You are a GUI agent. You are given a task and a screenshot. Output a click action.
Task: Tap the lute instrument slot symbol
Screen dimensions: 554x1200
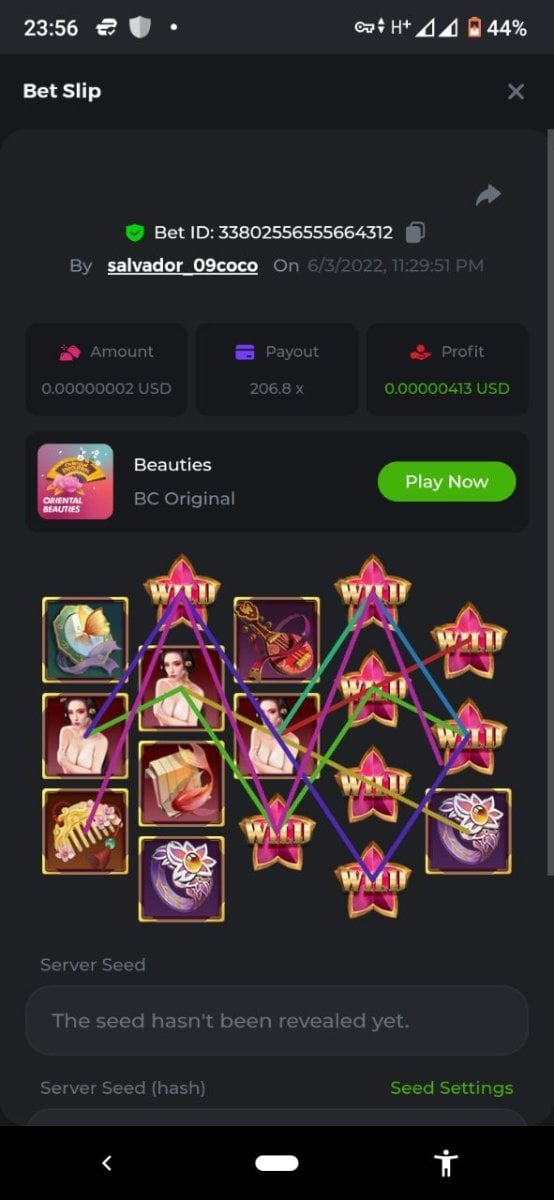pyautogui.click(x=277, y=639)
